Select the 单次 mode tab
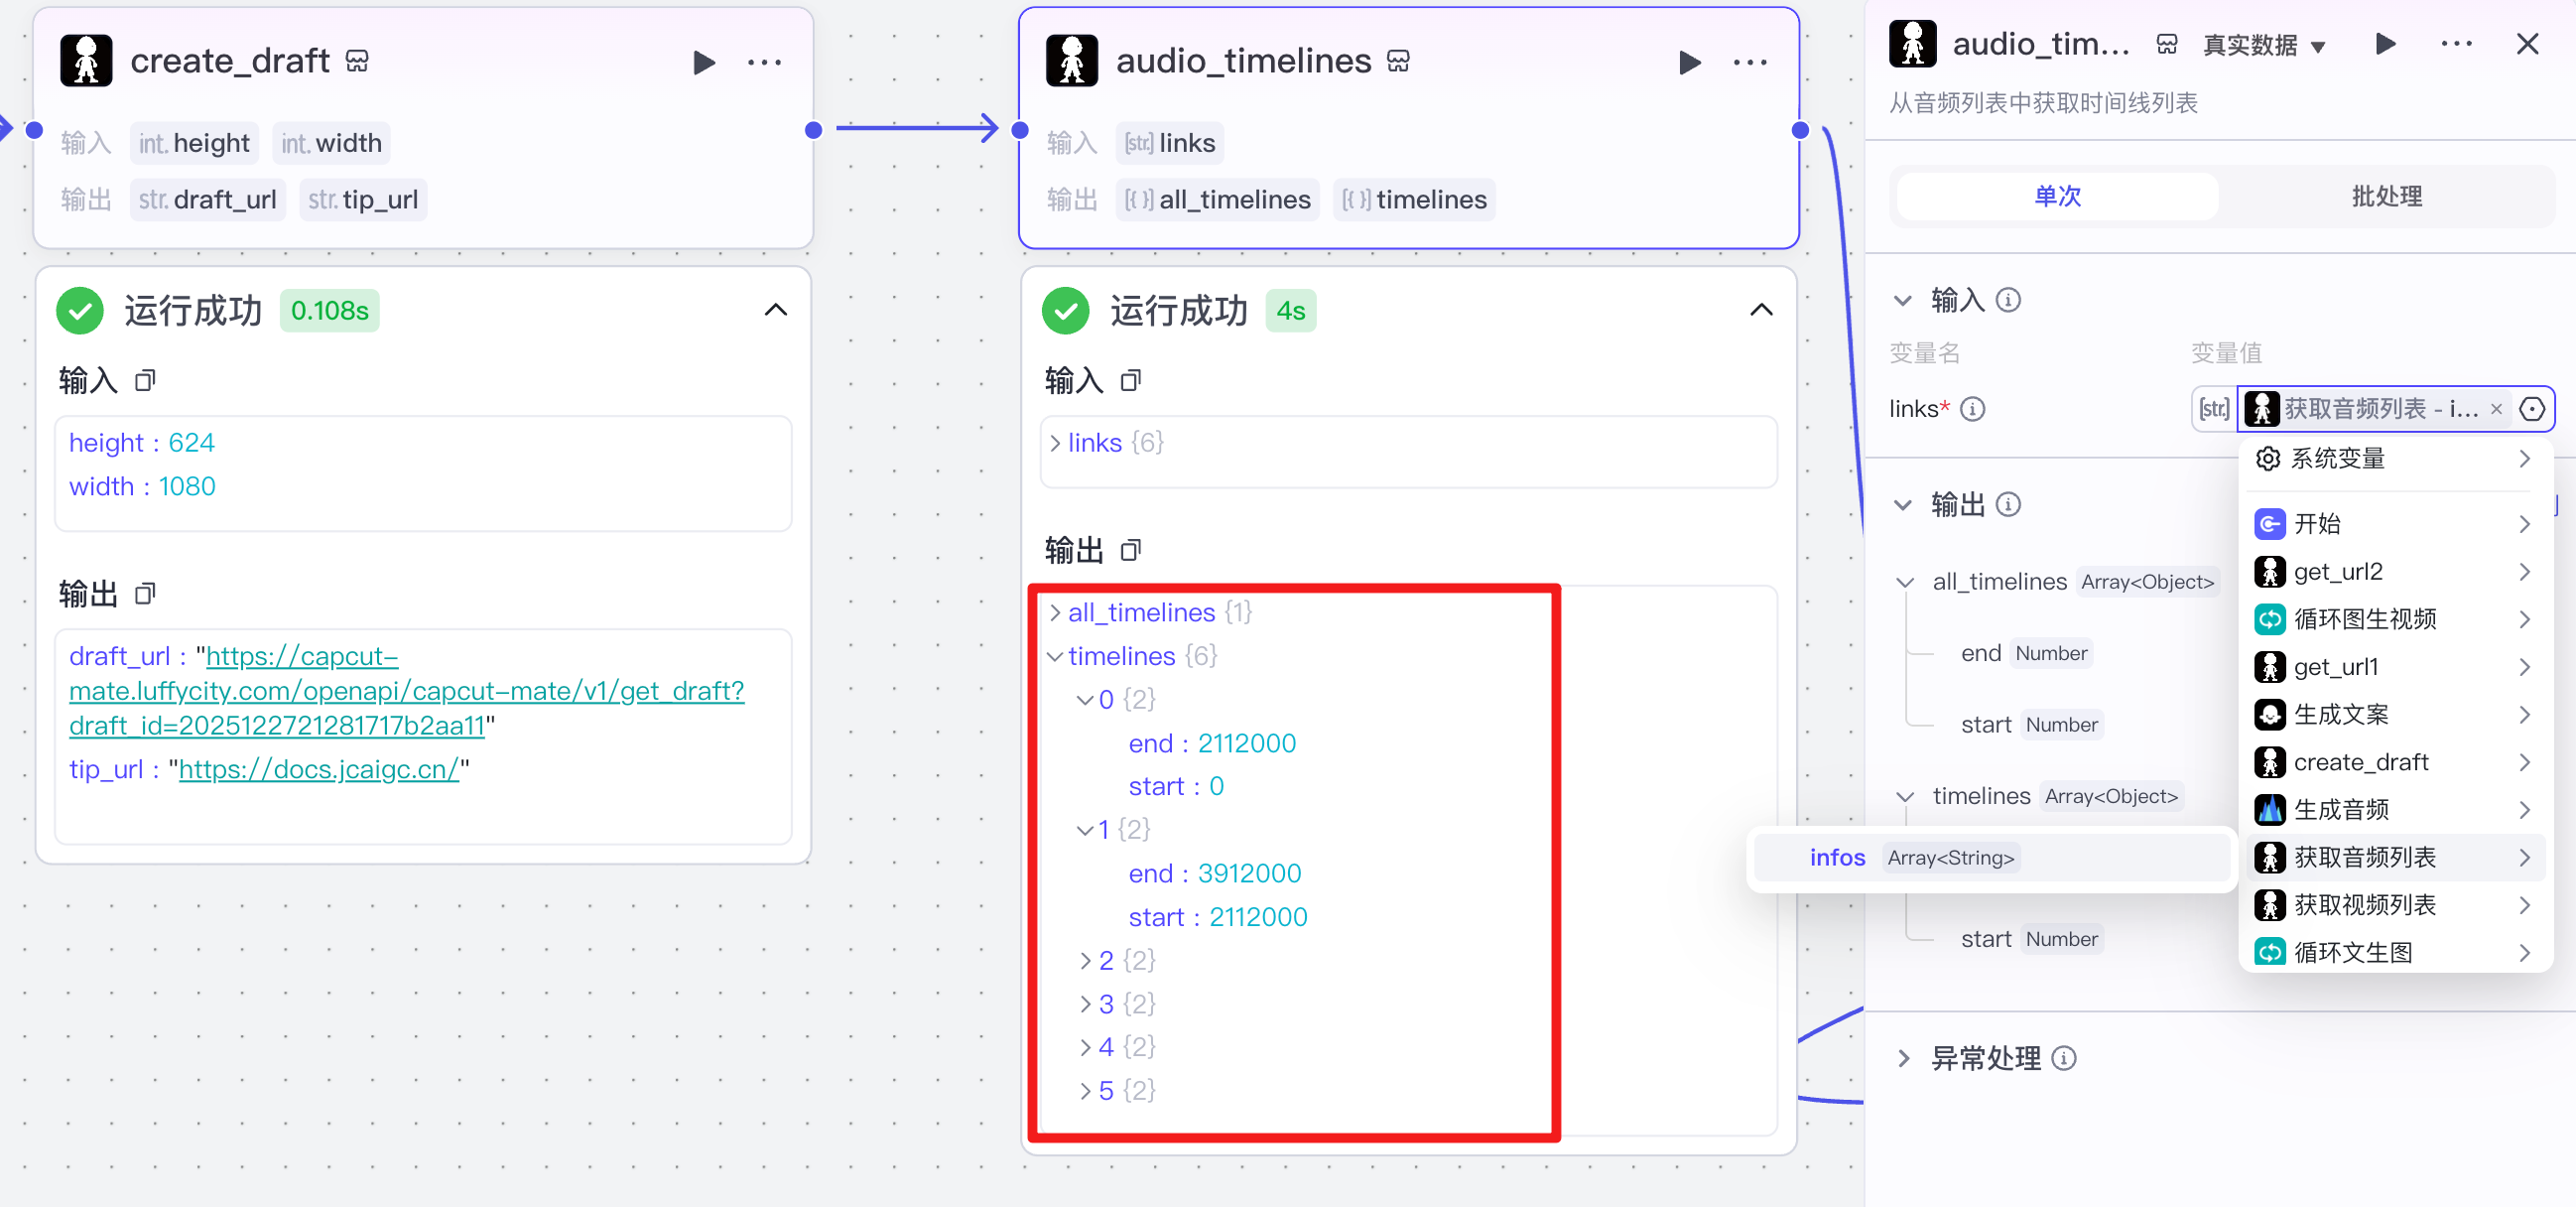2576x1207 pixels. 2057,196
